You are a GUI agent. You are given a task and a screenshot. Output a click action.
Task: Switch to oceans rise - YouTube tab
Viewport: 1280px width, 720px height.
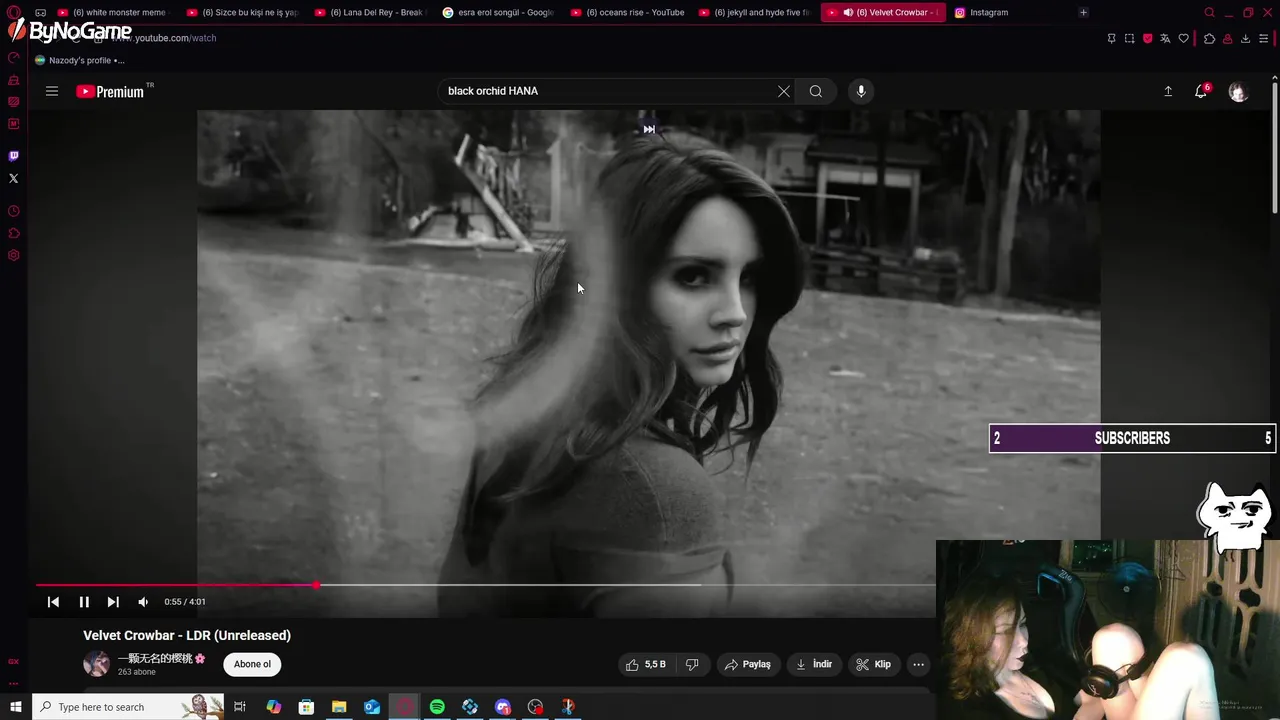pyautogui.click(x=627, y=13)
